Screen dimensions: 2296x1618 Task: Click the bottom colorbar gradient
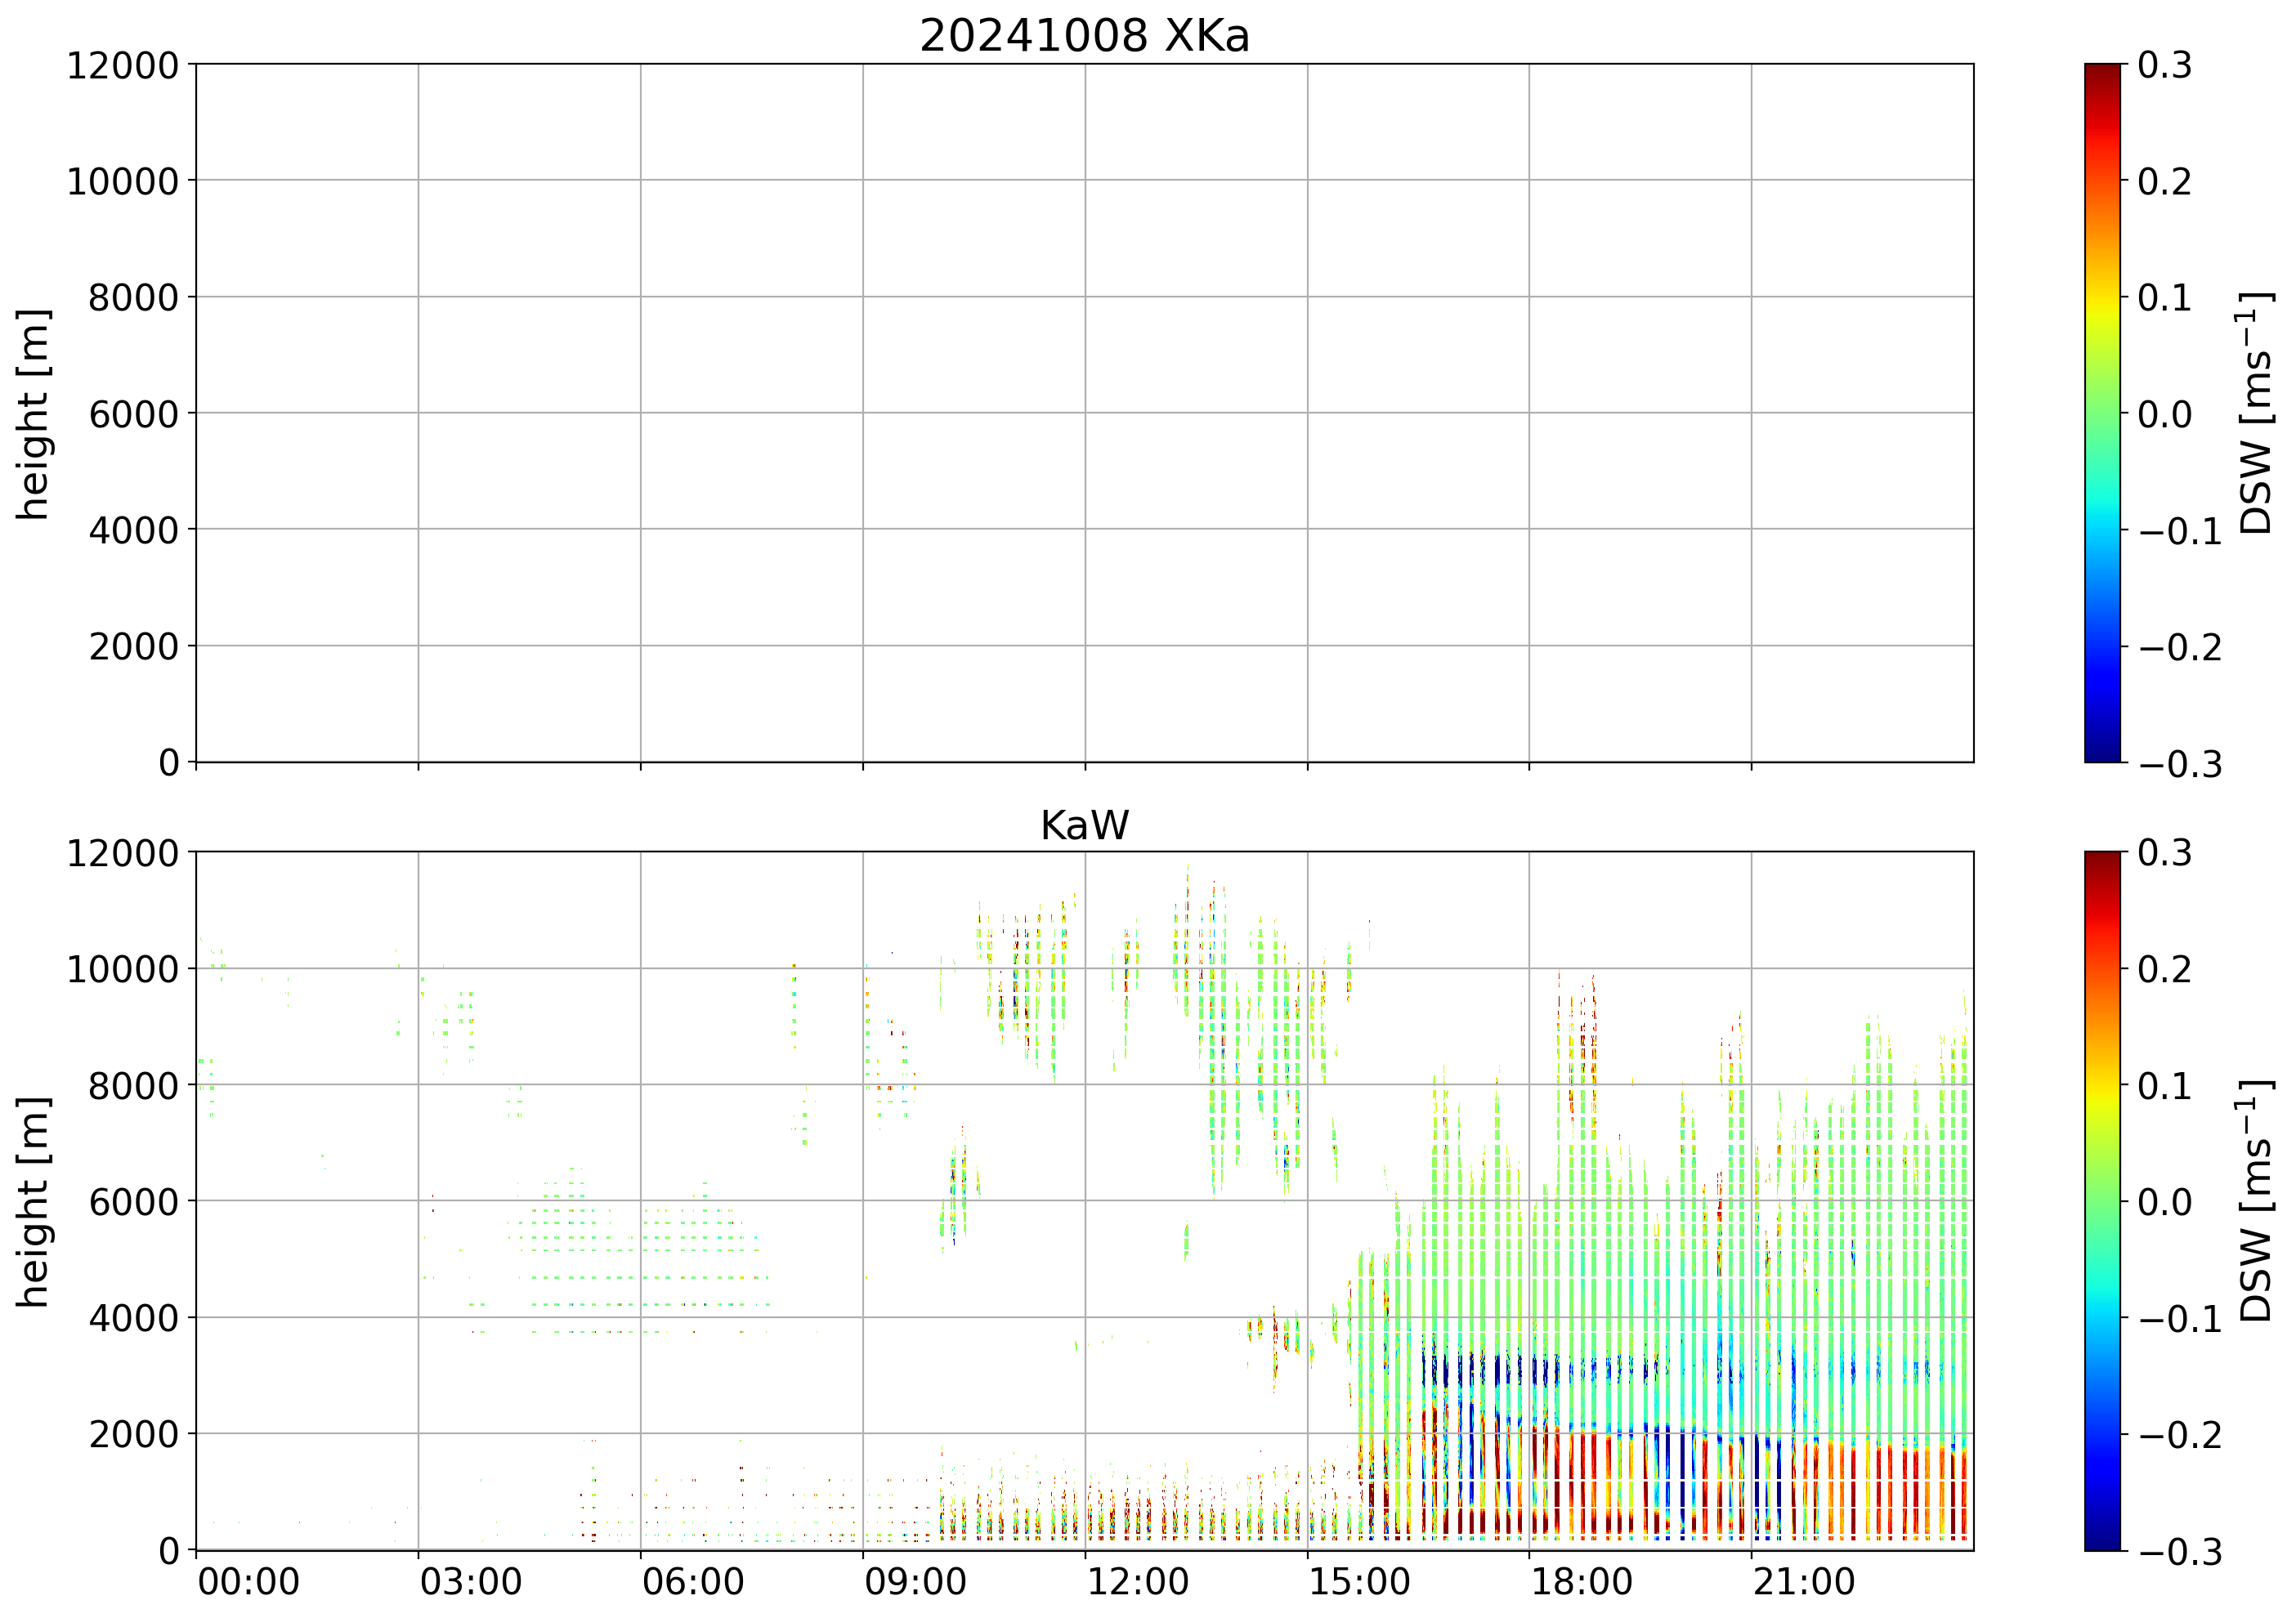(x=2102, y=1201)
